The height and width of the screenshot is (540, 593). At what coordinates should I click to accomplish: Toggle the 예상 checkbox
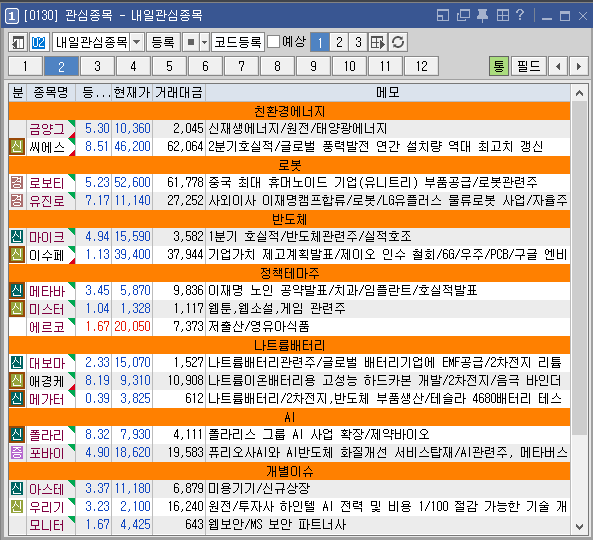(x=273, y=42)
